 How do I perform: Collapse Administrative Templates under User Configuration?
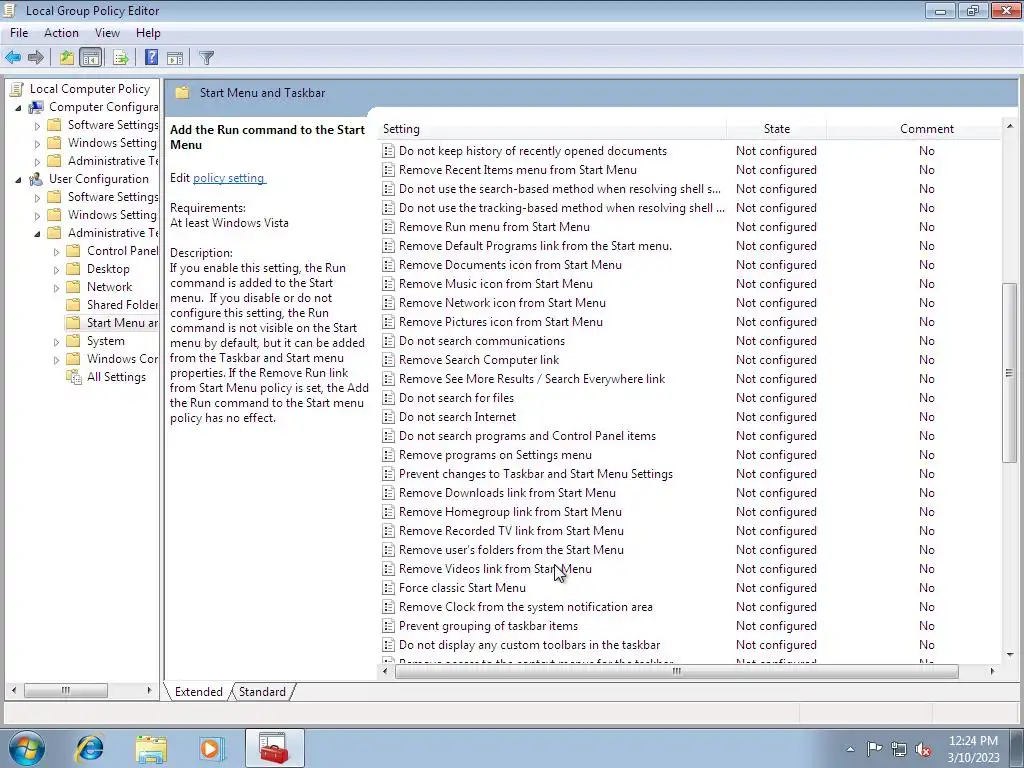pyautogui.click(x=37, y=234)
